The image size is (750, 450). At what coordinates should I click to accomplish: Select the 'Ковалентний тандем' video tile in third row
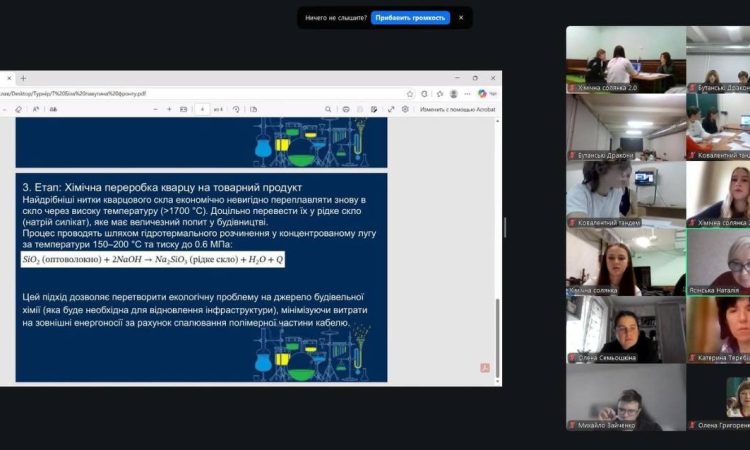coord(626,195)
